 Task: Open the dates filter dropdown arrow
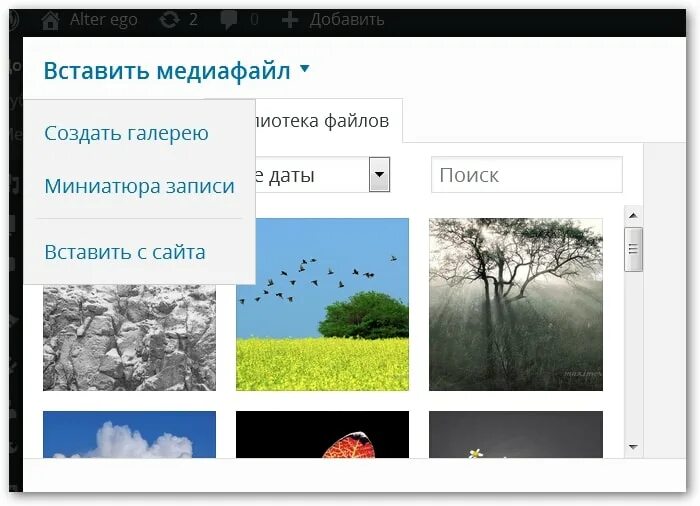point(379,174)
